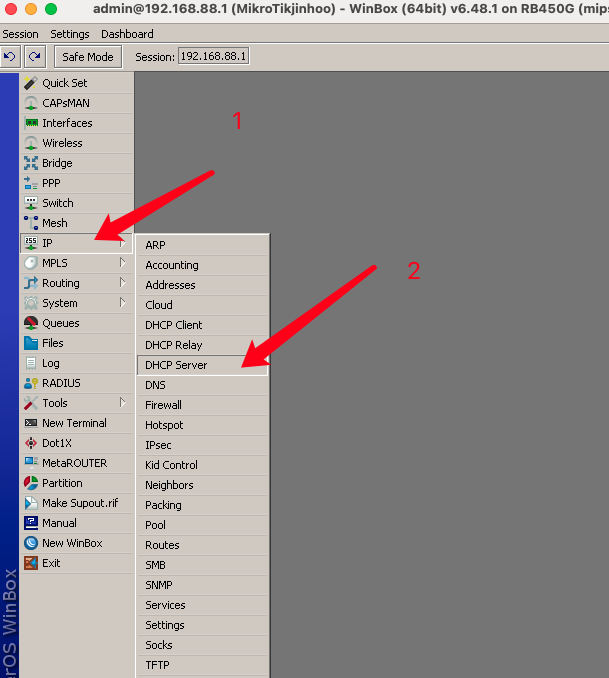
Task: Click the PPP icon
Action: click(x=31, y=183)
